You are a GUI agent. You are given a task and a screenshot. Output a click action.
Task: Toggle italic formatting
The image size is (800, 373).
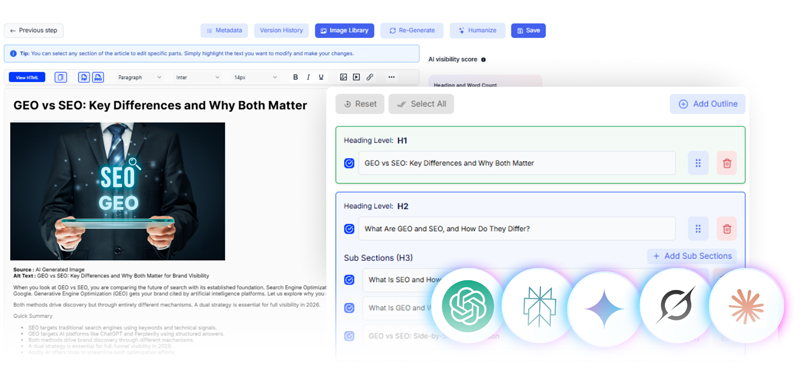(x=308, y=78)
